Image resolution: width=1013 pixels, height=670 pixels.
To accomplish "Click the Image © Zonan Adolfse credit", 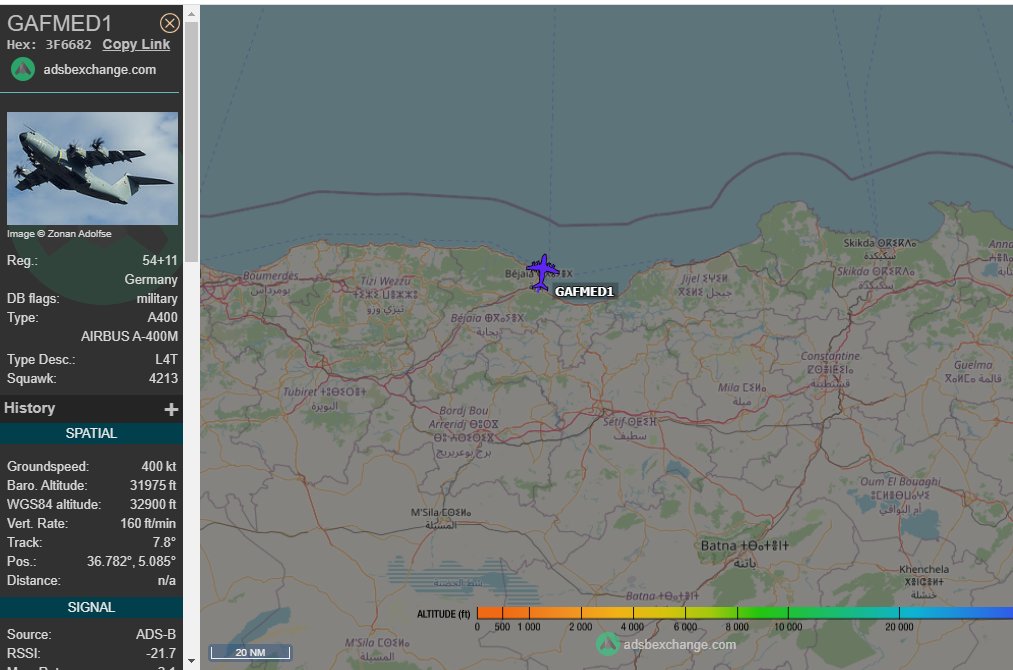I will tap(59, 234).
